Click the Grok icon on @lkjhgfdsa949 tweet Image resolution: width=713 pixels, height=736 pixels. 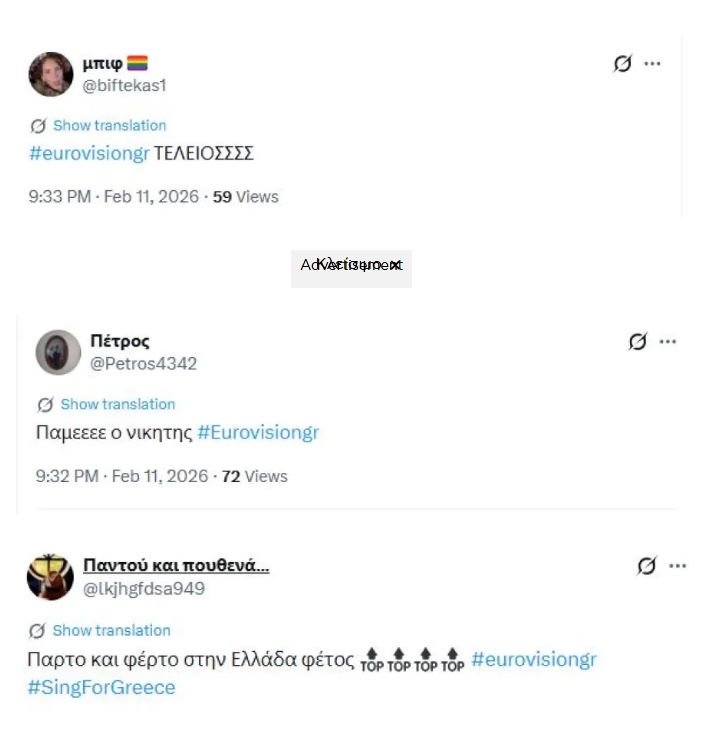pos(646,566)
